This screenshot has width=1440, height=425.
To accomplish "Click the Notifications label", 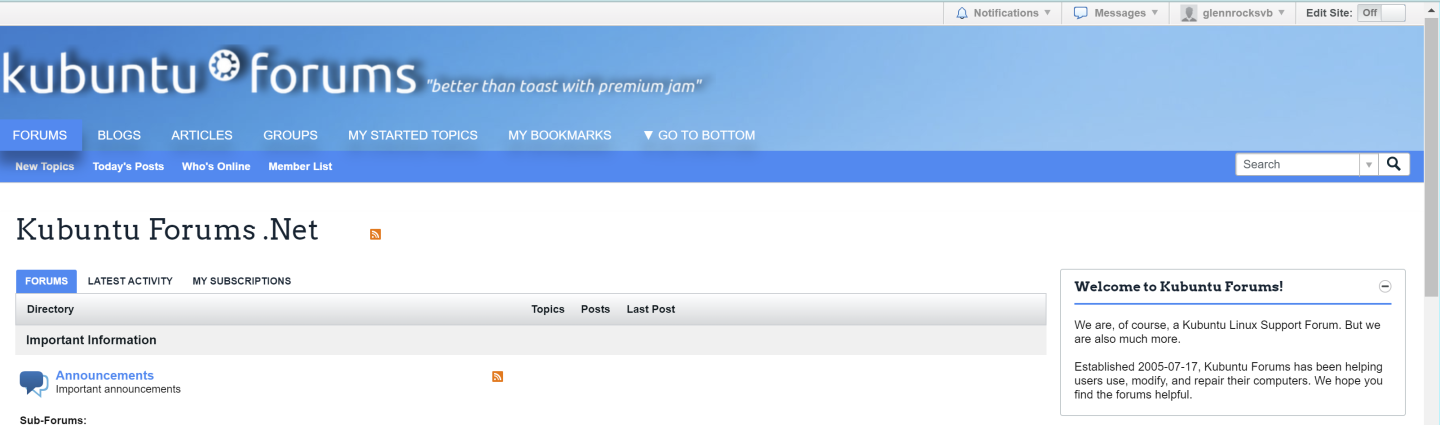I will click(x=1006, y=13).
